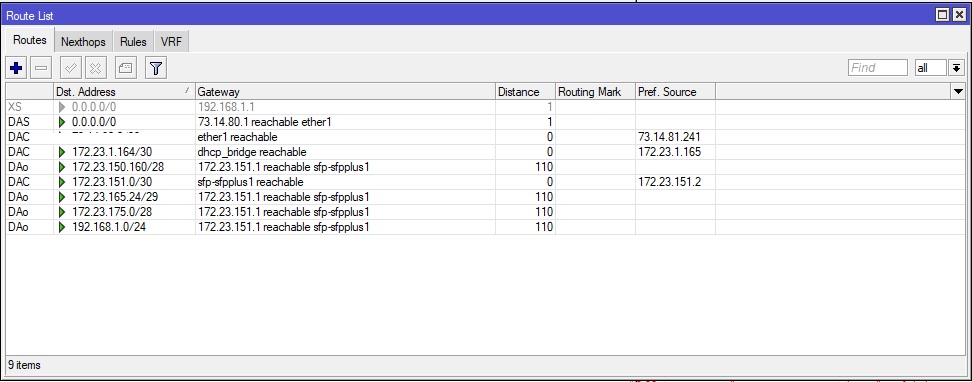Sort by Dst. Address column header

tap(124, 92)
